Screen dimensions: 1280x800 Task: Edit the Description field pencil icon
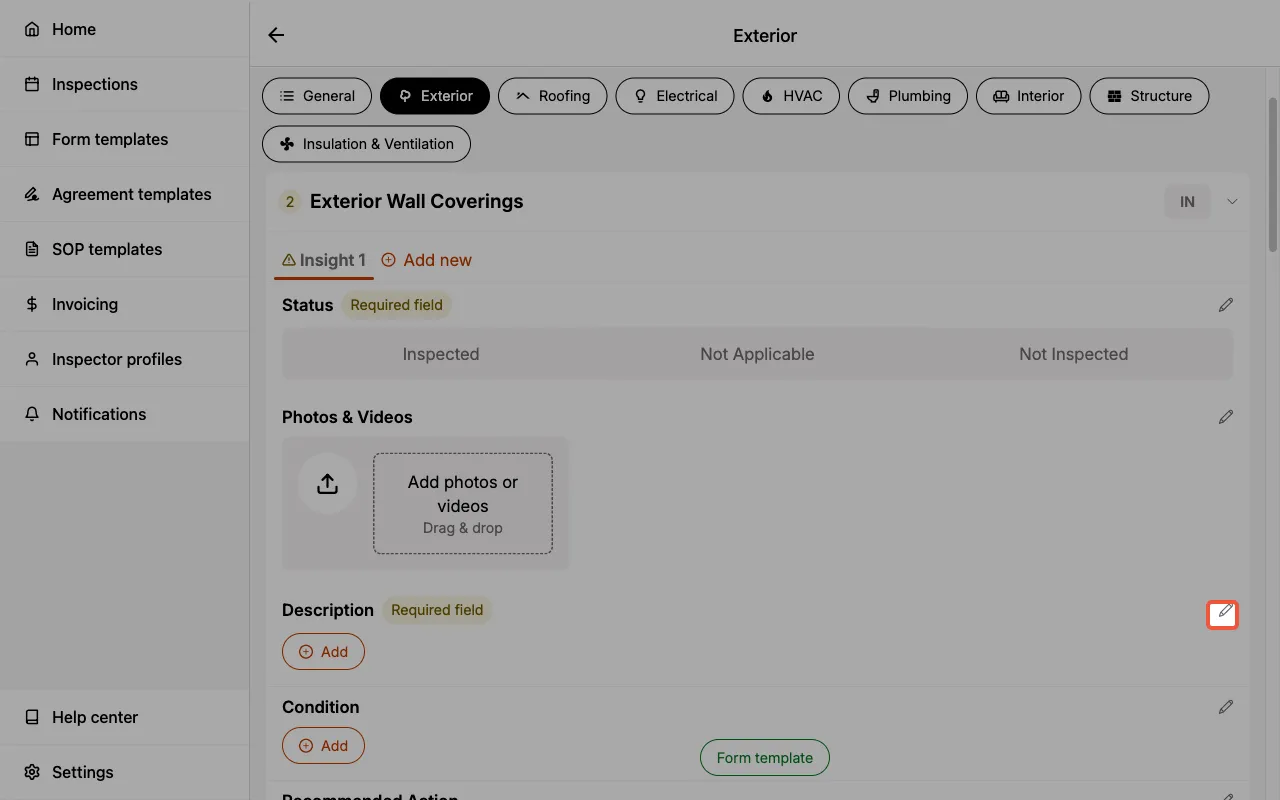coord(1222,611)
